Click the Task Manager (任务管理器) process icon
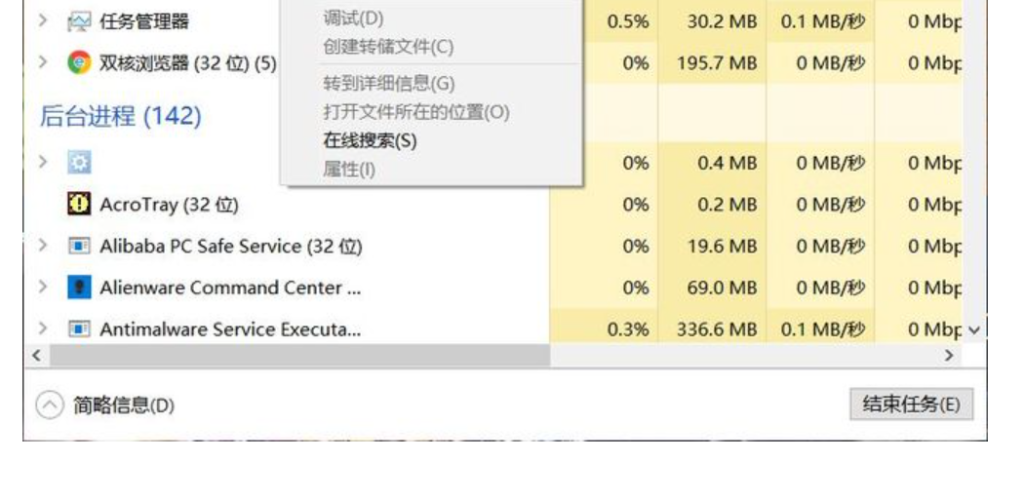 pyautogui.click(x=79, y=22)
